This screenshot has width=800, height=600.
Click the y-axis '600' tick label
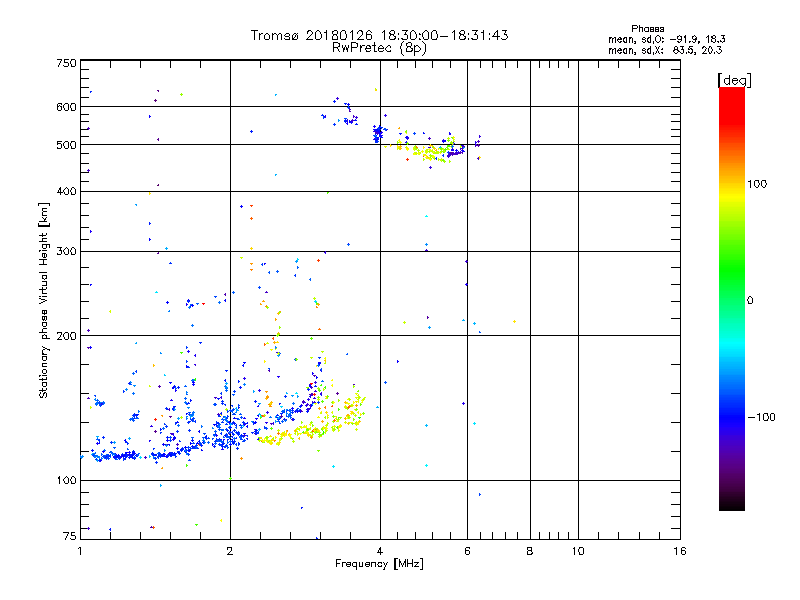click(x=66, y=107)
